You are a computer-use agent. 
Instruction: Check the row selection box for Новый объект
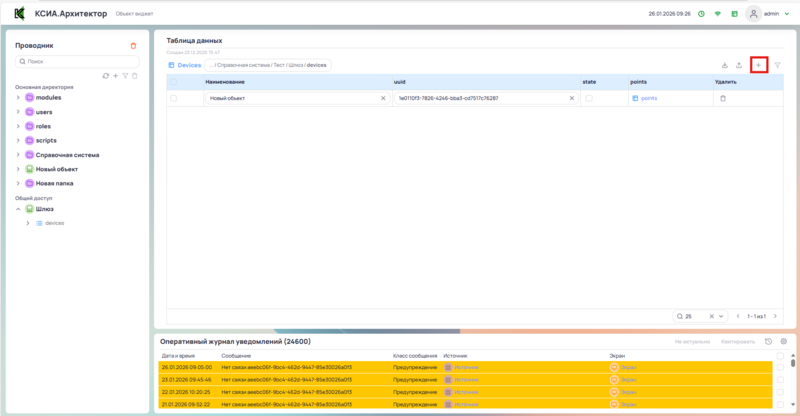174,99
